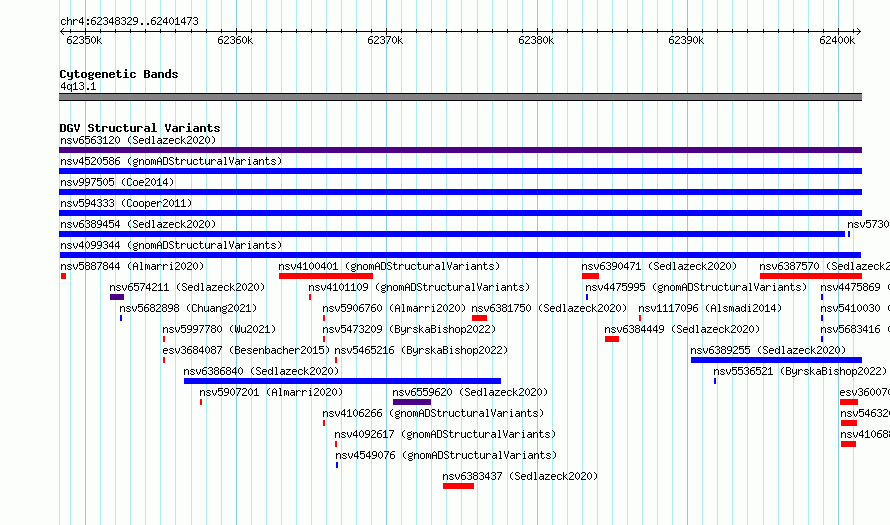The width and height of the screenshot is (890, 525).
Task: Select the nsv5887844 (Almarri2020) label
Action: click(132, 266)
